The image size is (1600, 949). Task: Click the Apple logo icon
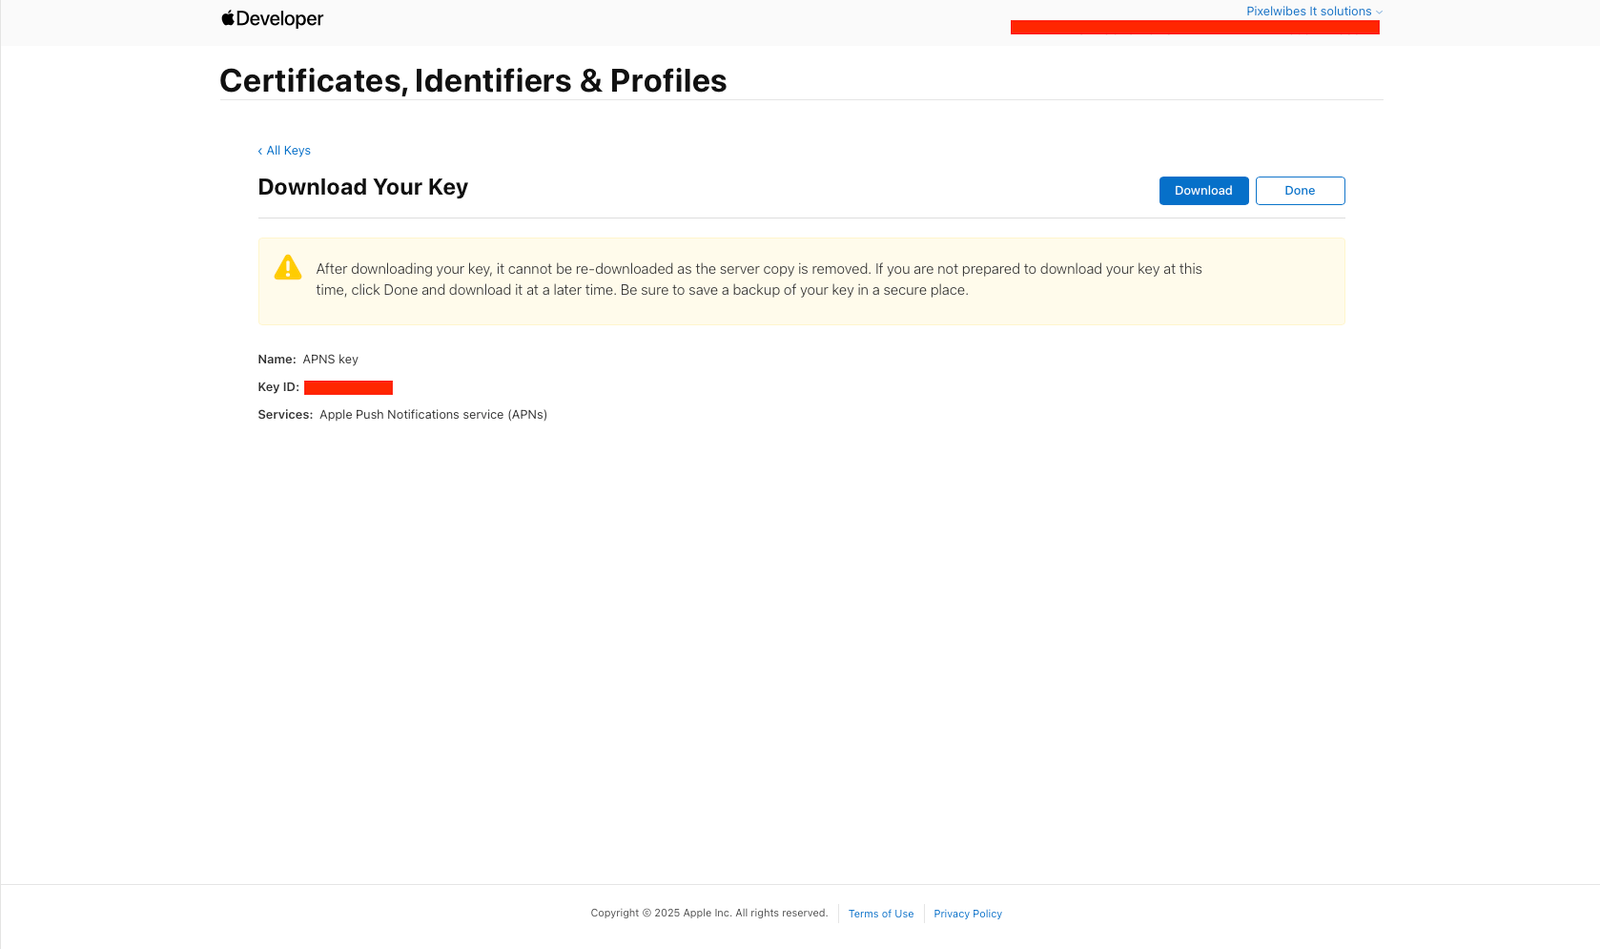[x=228, y=18]
